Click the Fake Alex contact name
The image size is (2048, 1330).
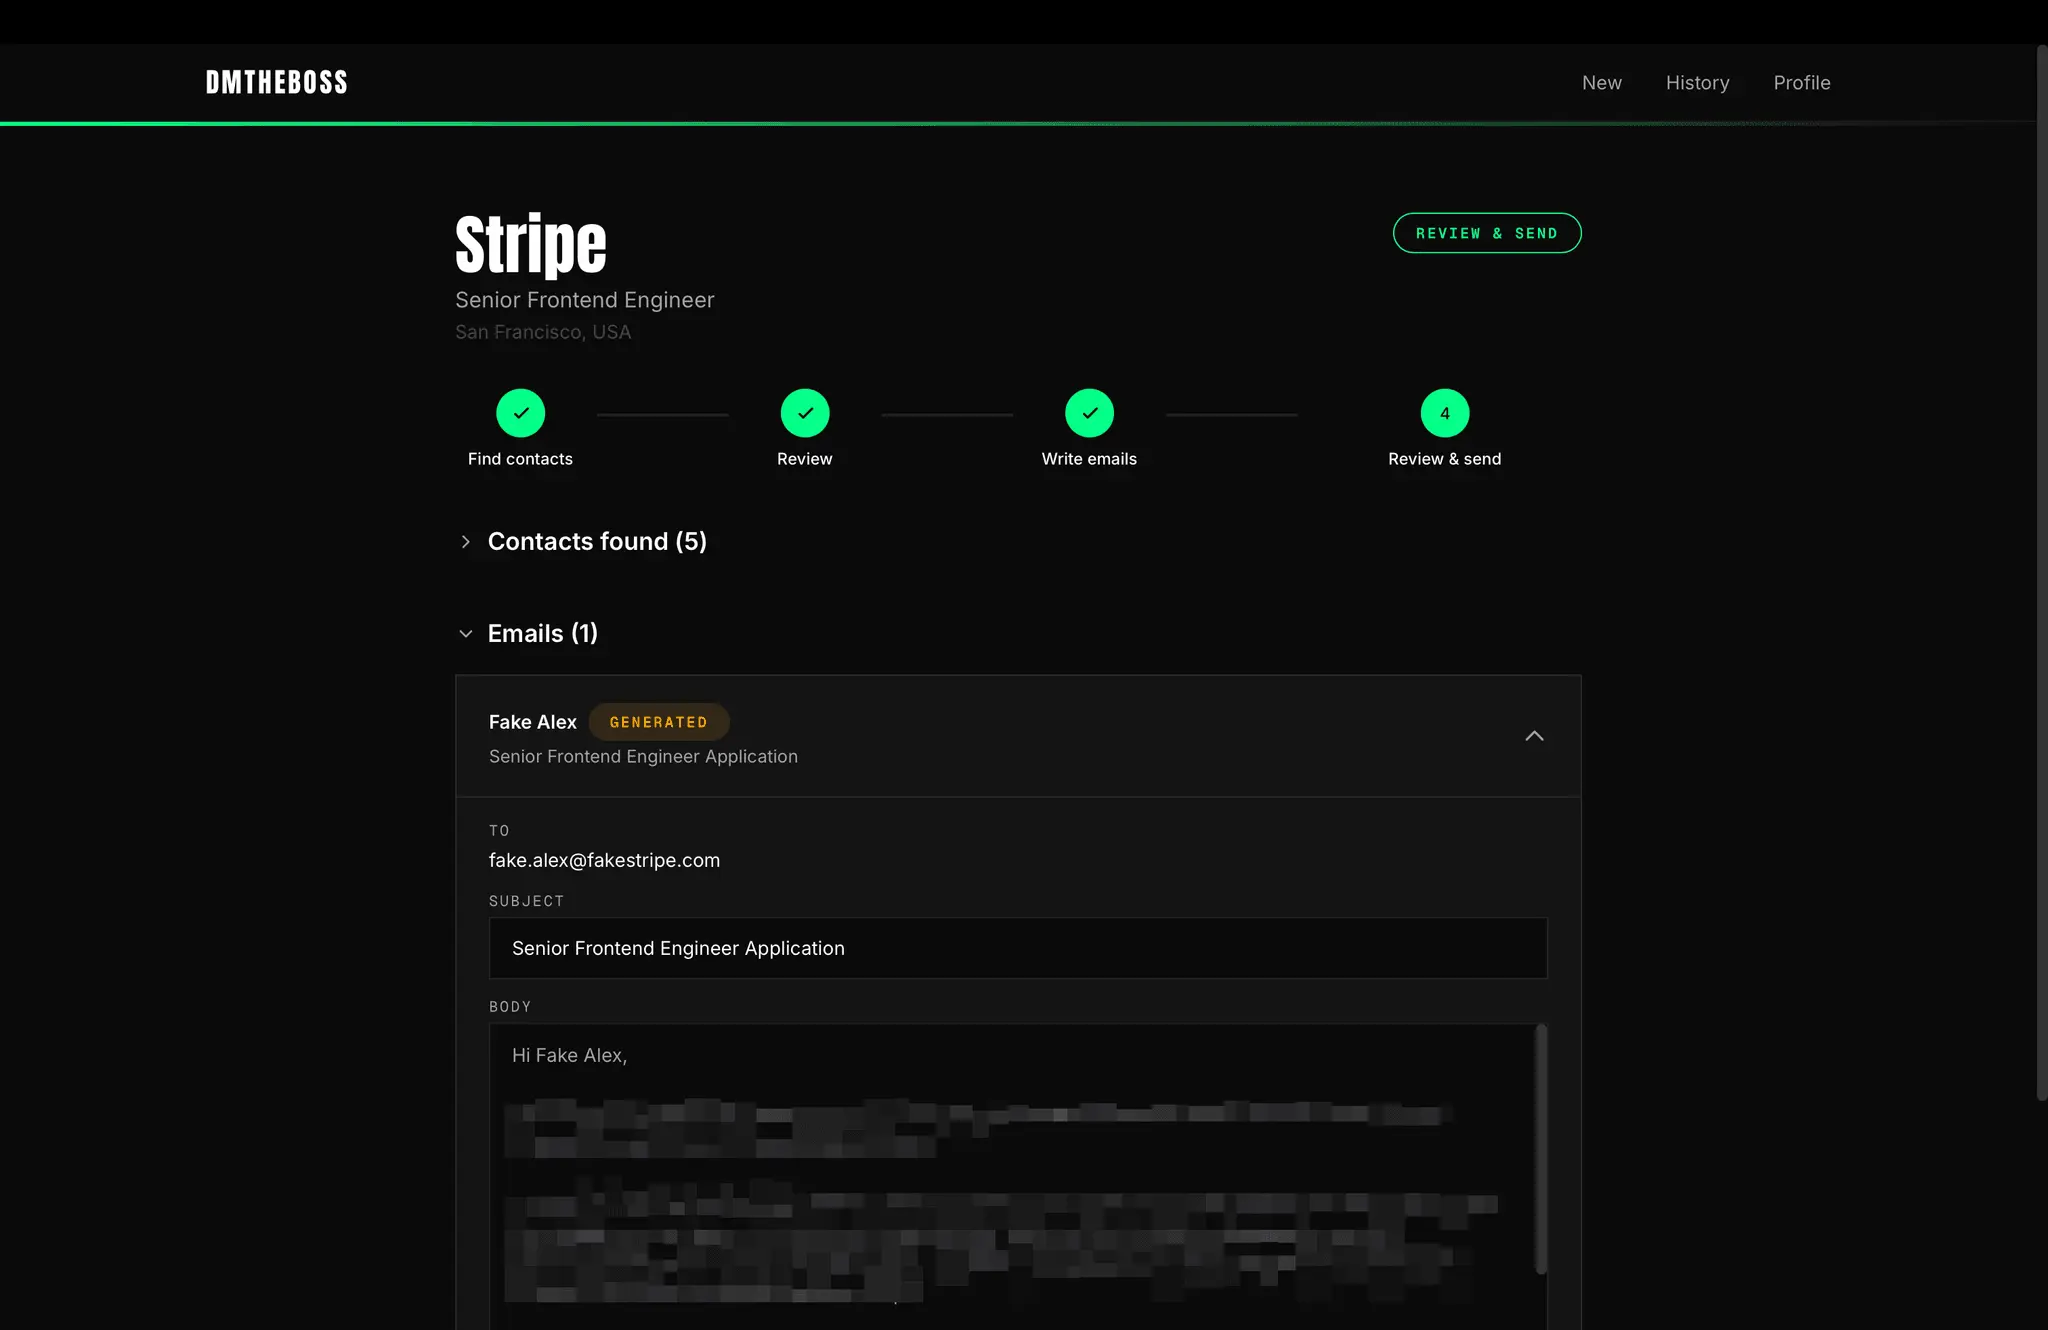(532, 722)
